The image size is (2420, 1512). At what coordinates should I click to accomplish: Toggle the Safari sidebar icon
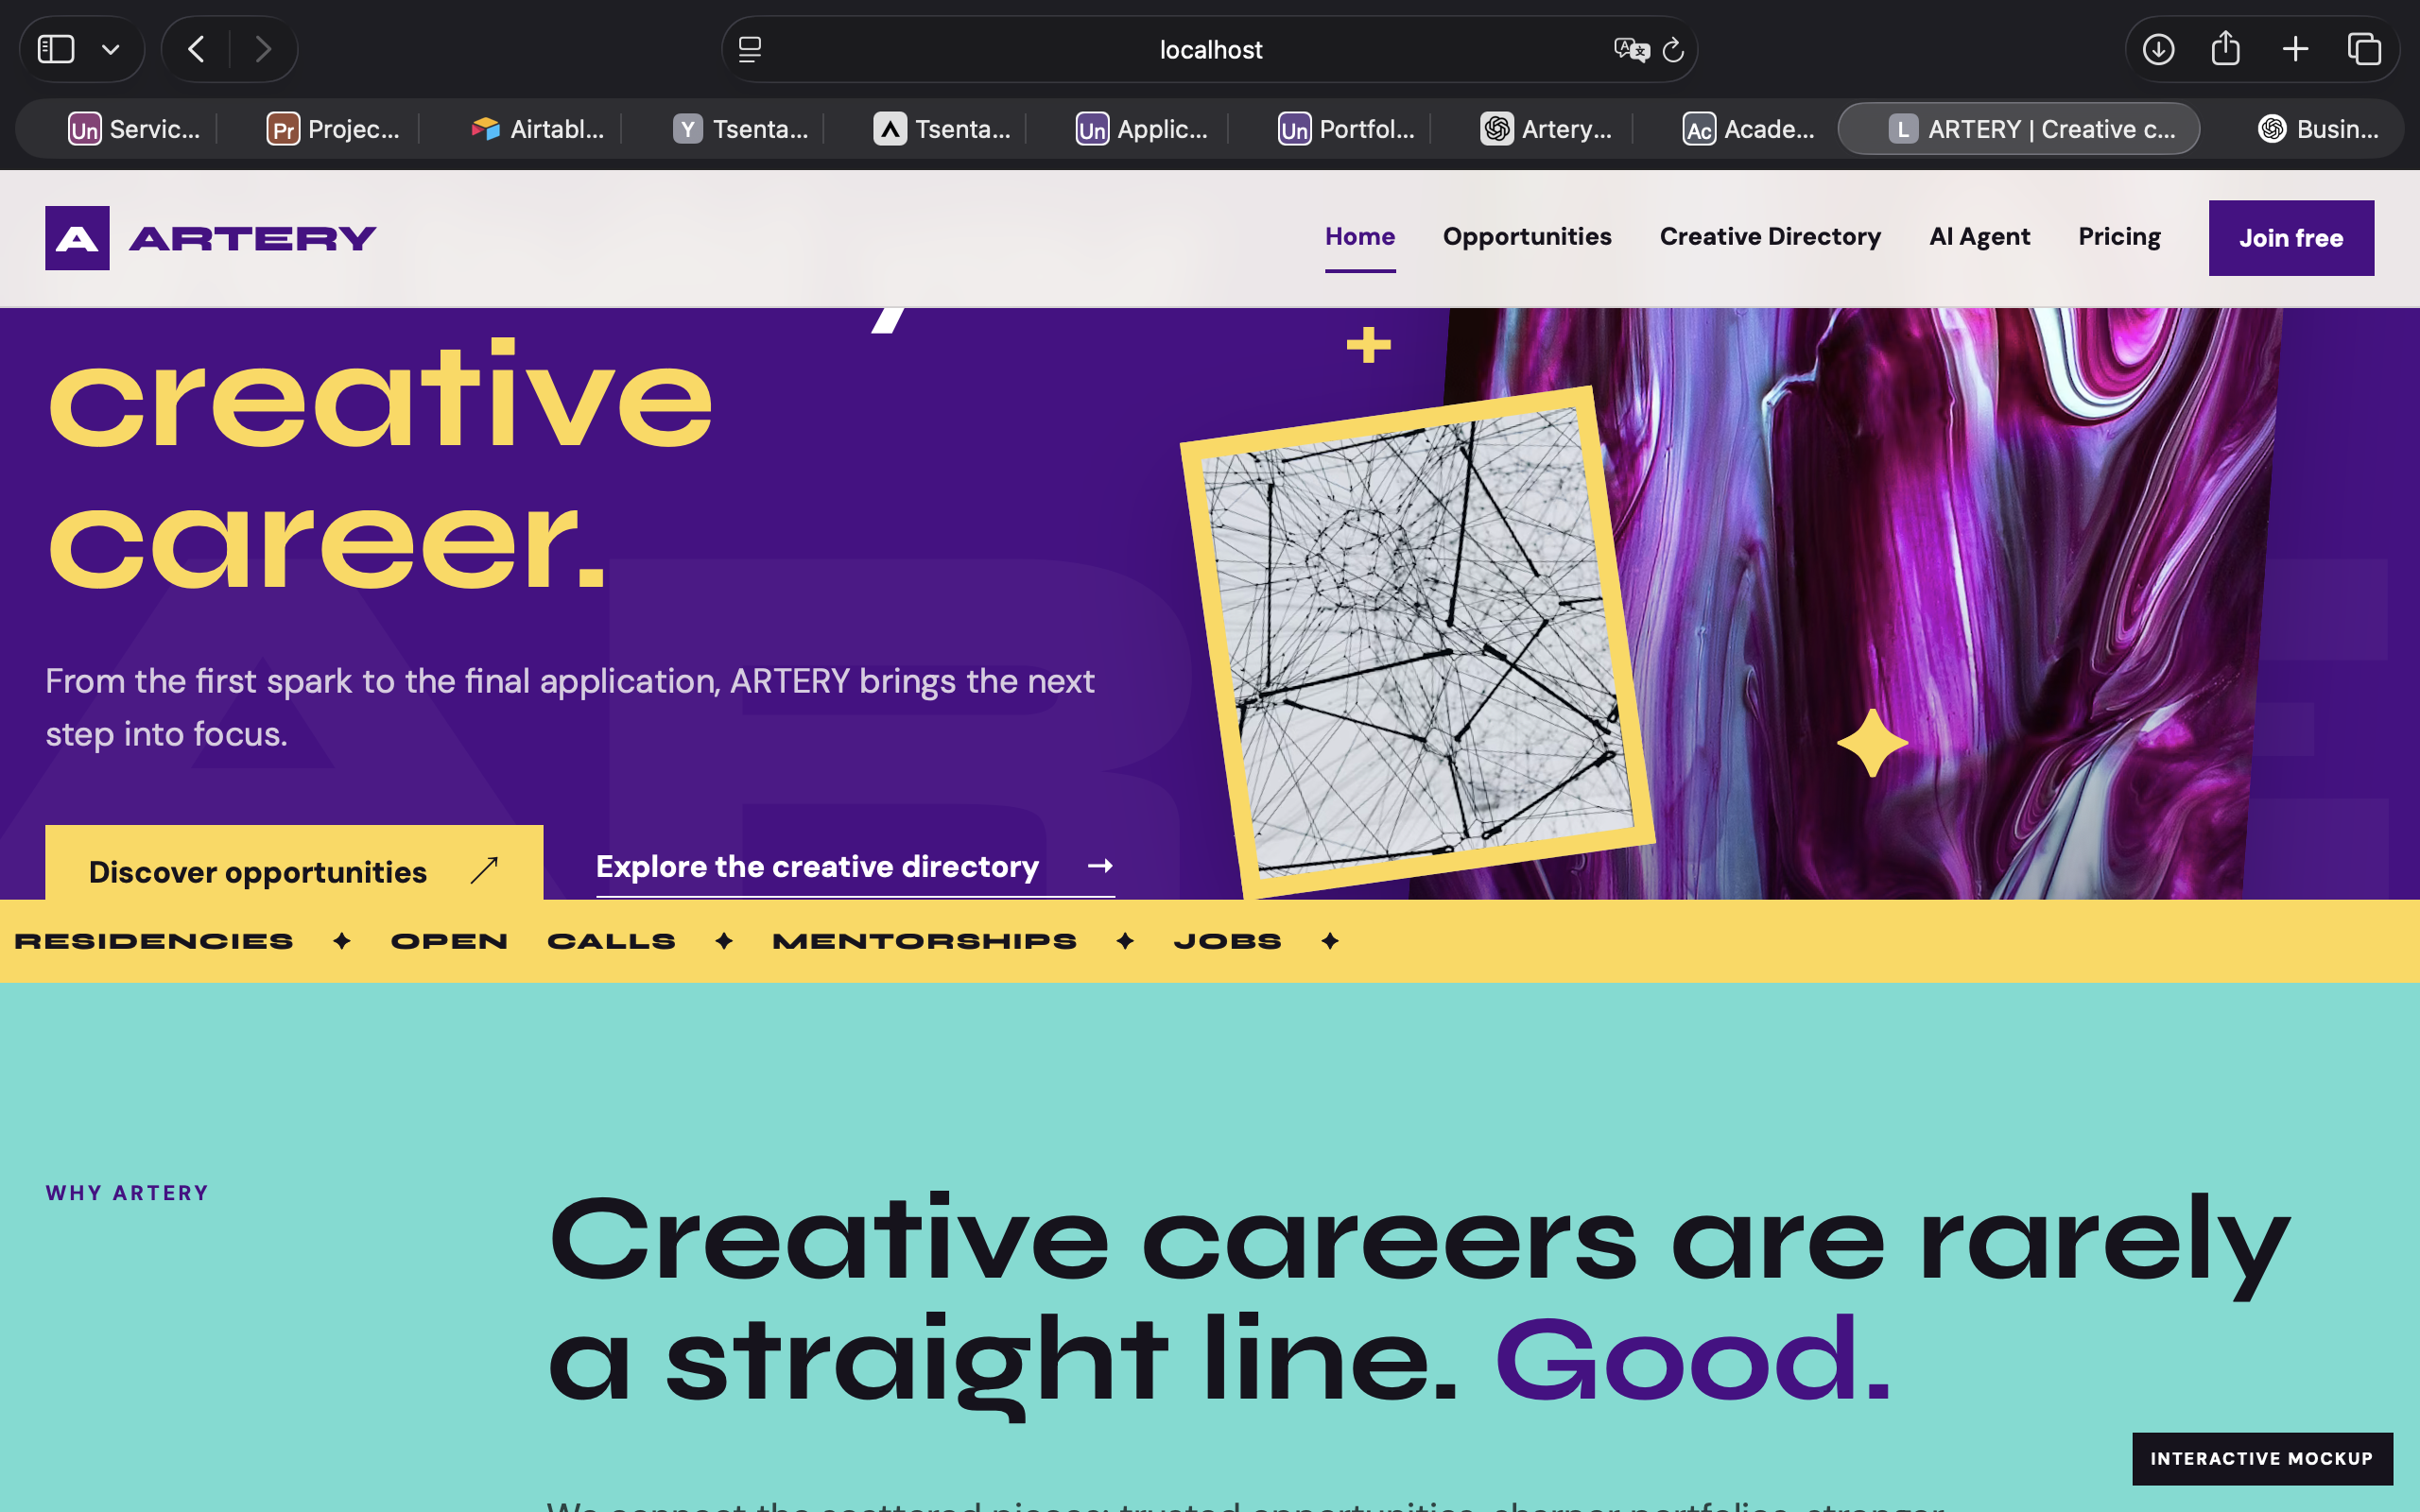56,49
